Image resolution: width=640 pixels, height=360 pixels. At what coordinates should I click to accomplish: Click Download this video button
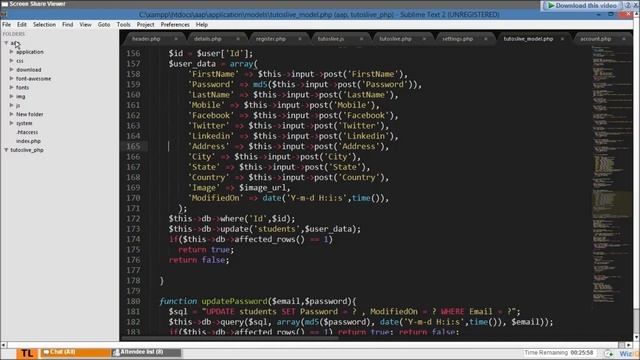pyautogui.click(x=582, y=5)
